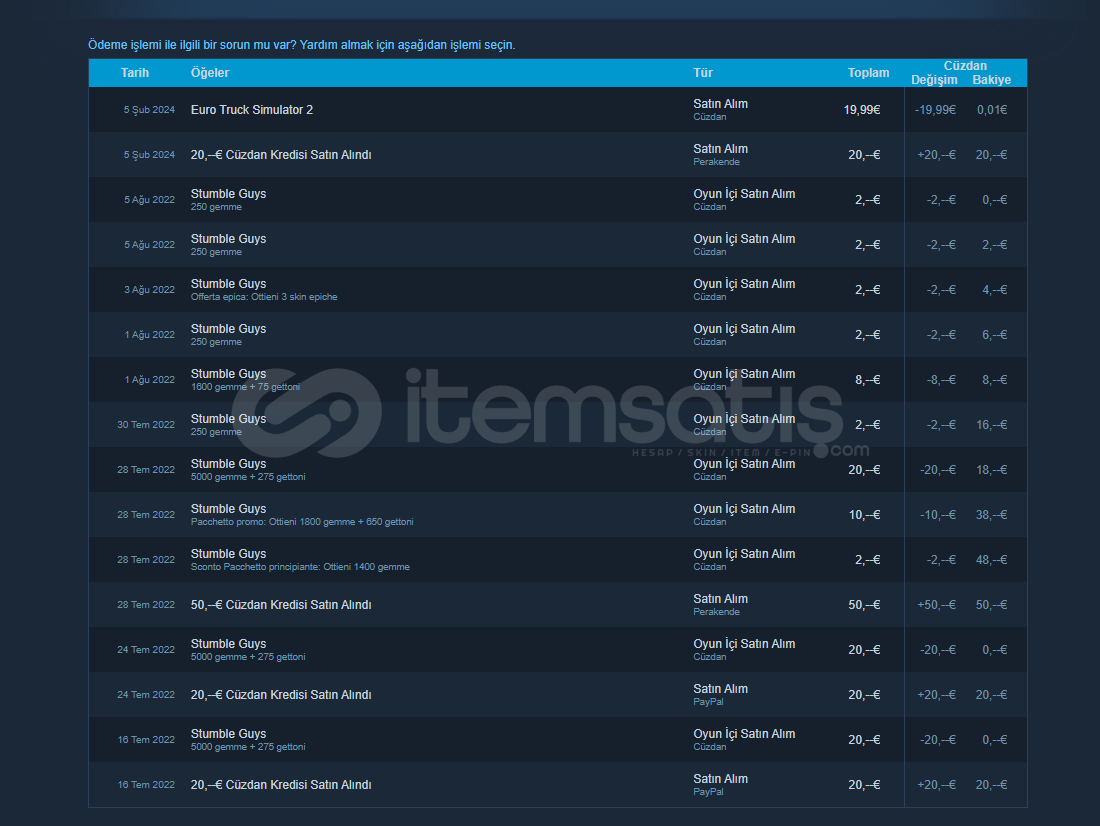The height and width of the screenshot is (826, 1100).
Task: Click the 8,--€ total on 1 Ağu 2022
Action: coord(868,380)
